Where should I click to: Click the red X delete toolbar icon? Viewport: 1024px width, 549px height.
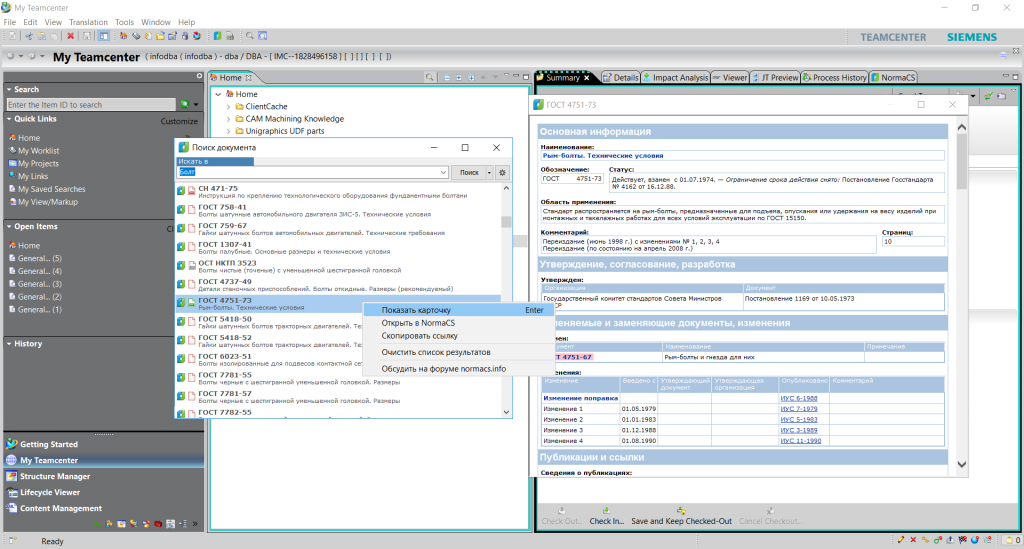click(x=71, y=36)
